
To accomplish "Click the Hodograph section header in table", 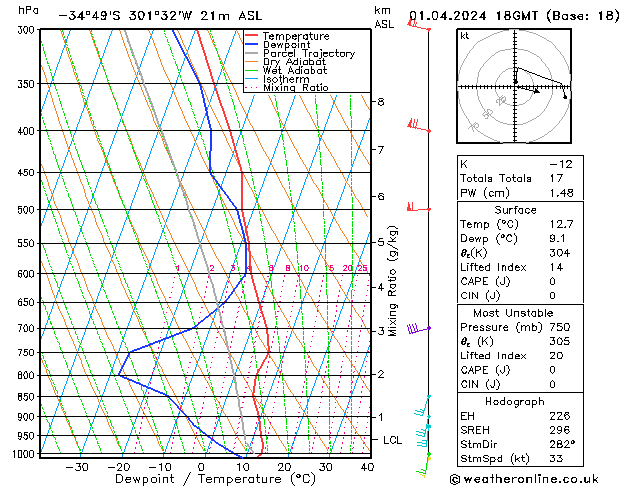I will [514, 400].
